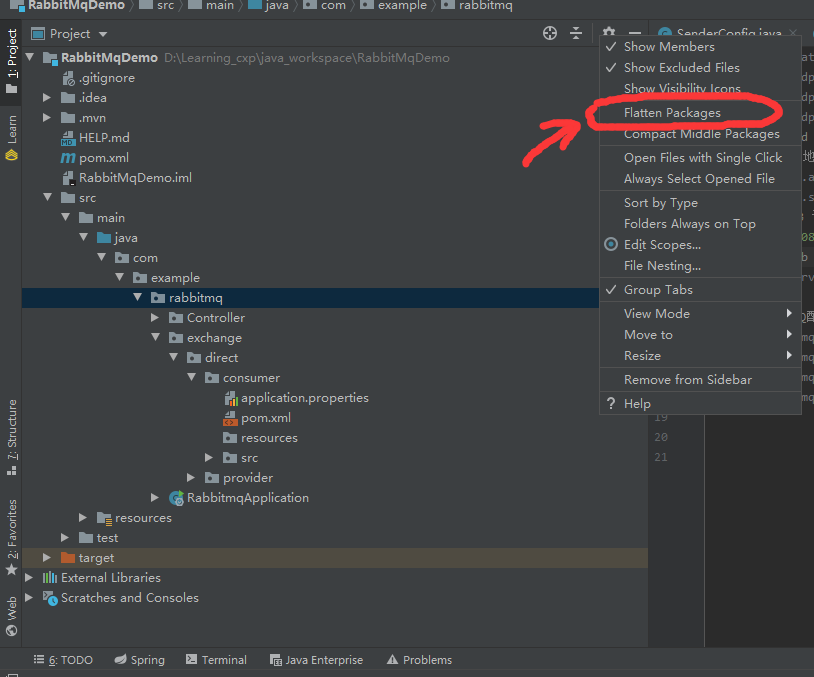The height and width of the screenshot is (677, 814).
Task: Toggle Sort by Type option
Action: (700, 203)
